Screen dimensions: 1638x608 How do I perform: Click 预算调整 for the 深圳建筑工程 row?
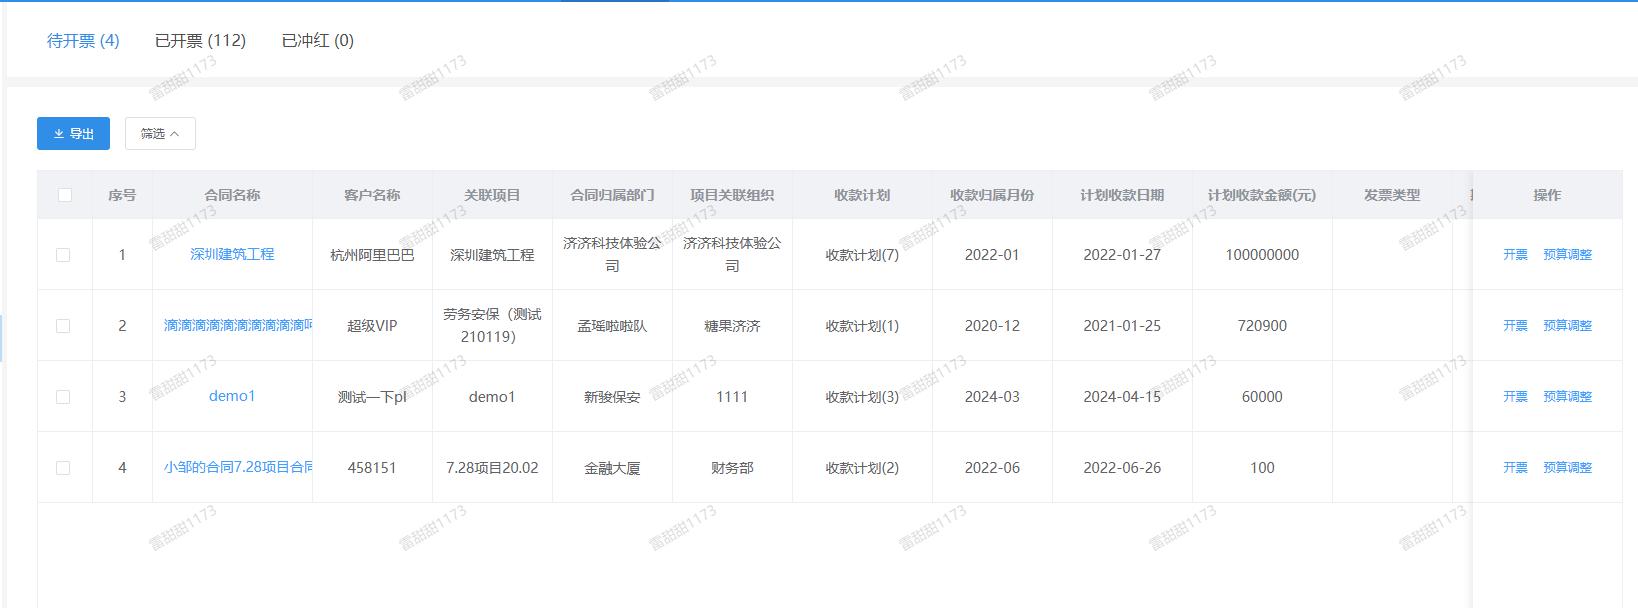point(1567,255)
